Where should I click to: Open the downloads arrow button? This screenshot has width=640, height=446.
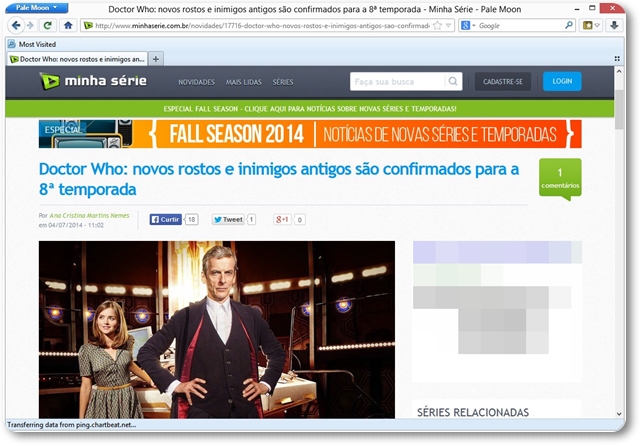click(x=614, y=26)
